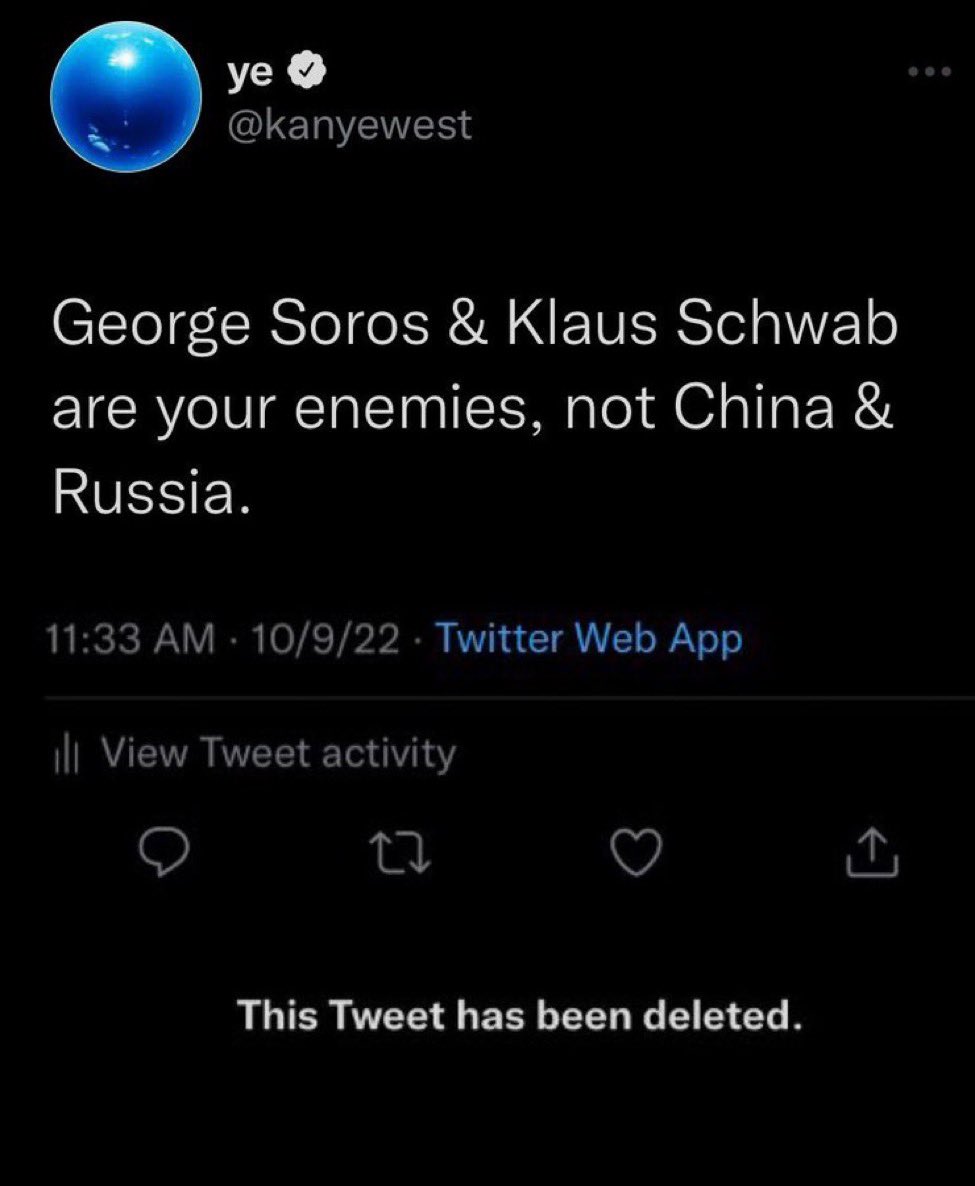Image resolution: width=975 pixels, height=1186 pixels.
Task: Click the name Klaus Schwab in tweet
Action: [x=702, y=324]
